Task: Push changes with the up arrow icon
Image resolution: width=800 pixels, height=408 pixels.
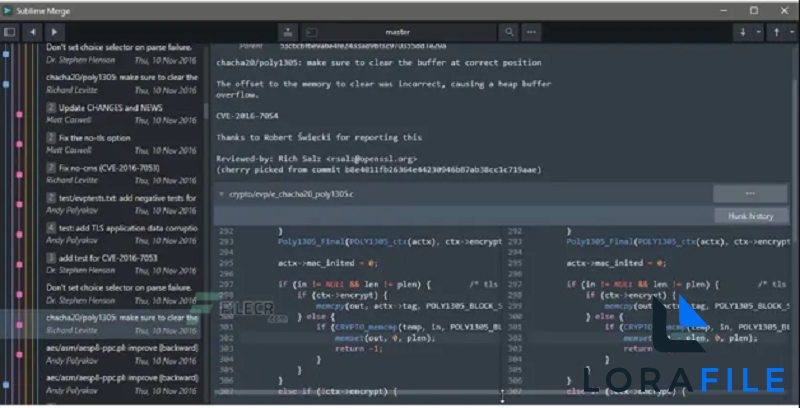Action: coord(777,32)
